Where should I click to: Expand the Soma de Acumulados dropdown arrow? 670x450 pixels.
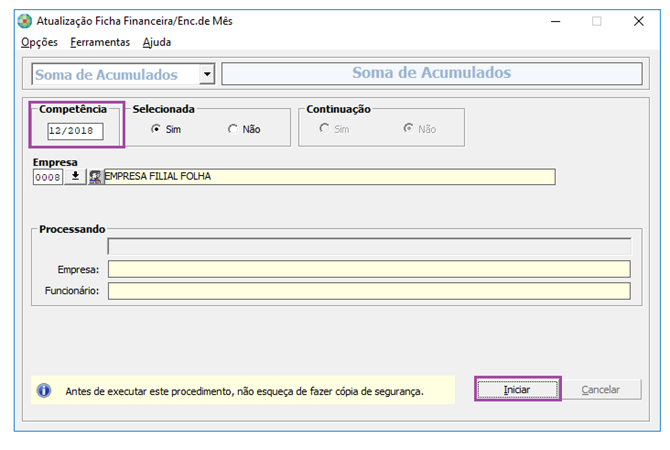(207, 74)
